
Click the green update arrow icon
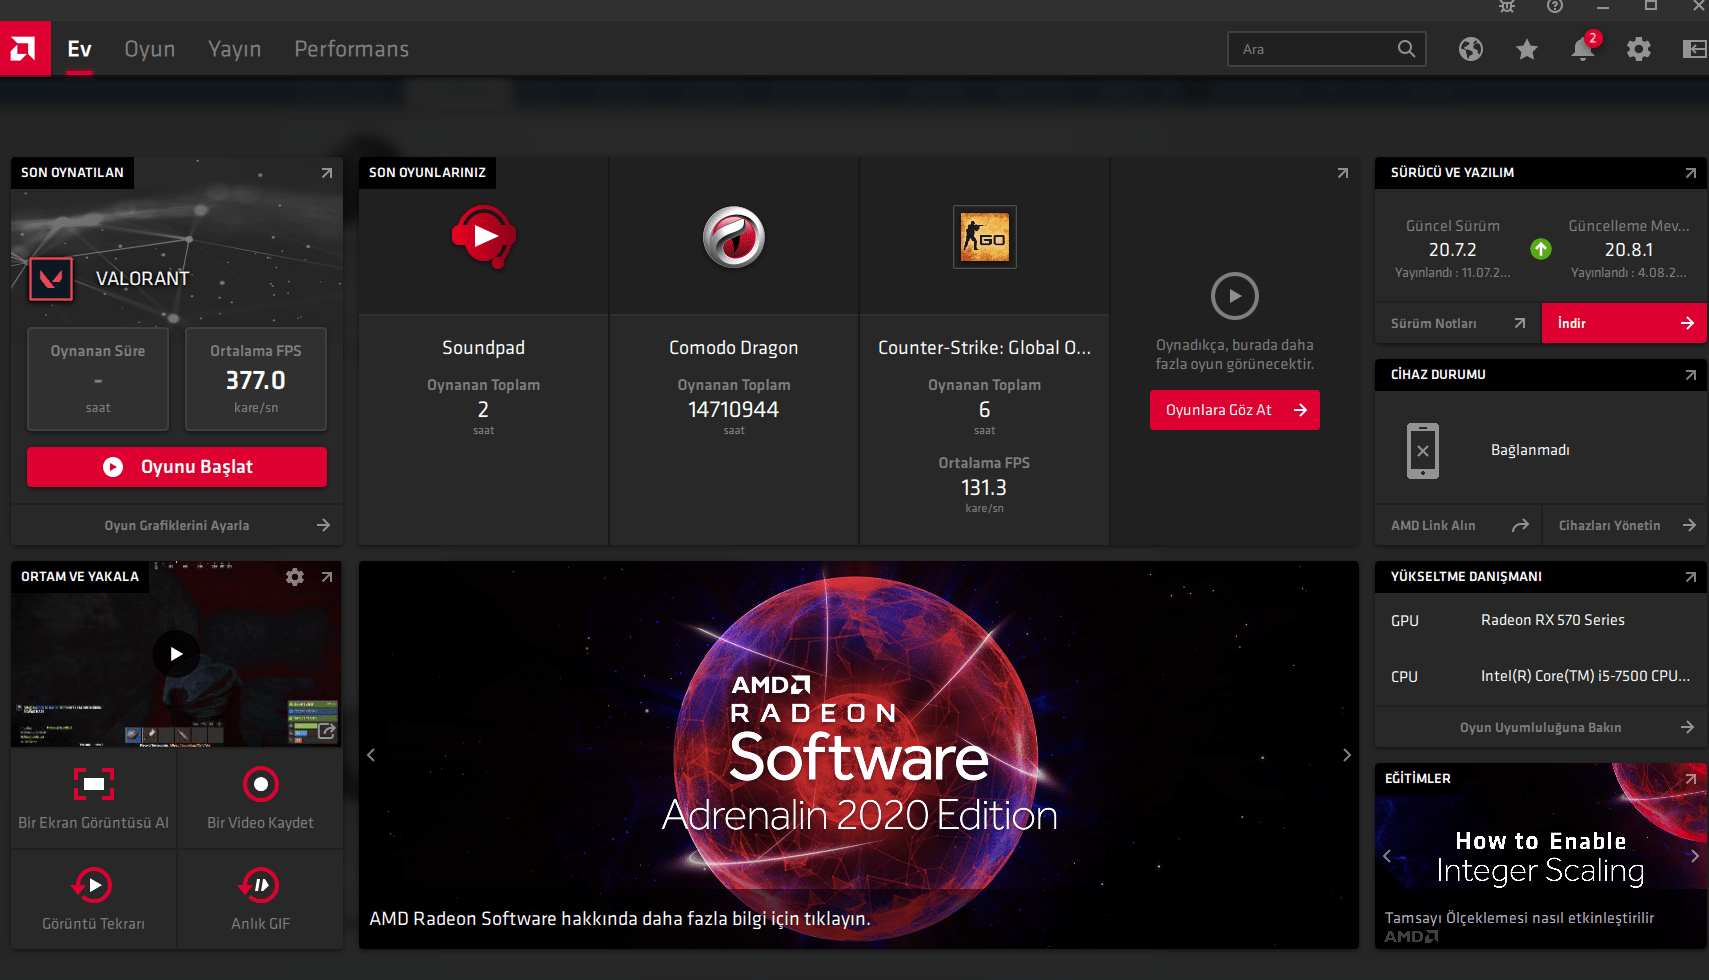click(1541, 249)
